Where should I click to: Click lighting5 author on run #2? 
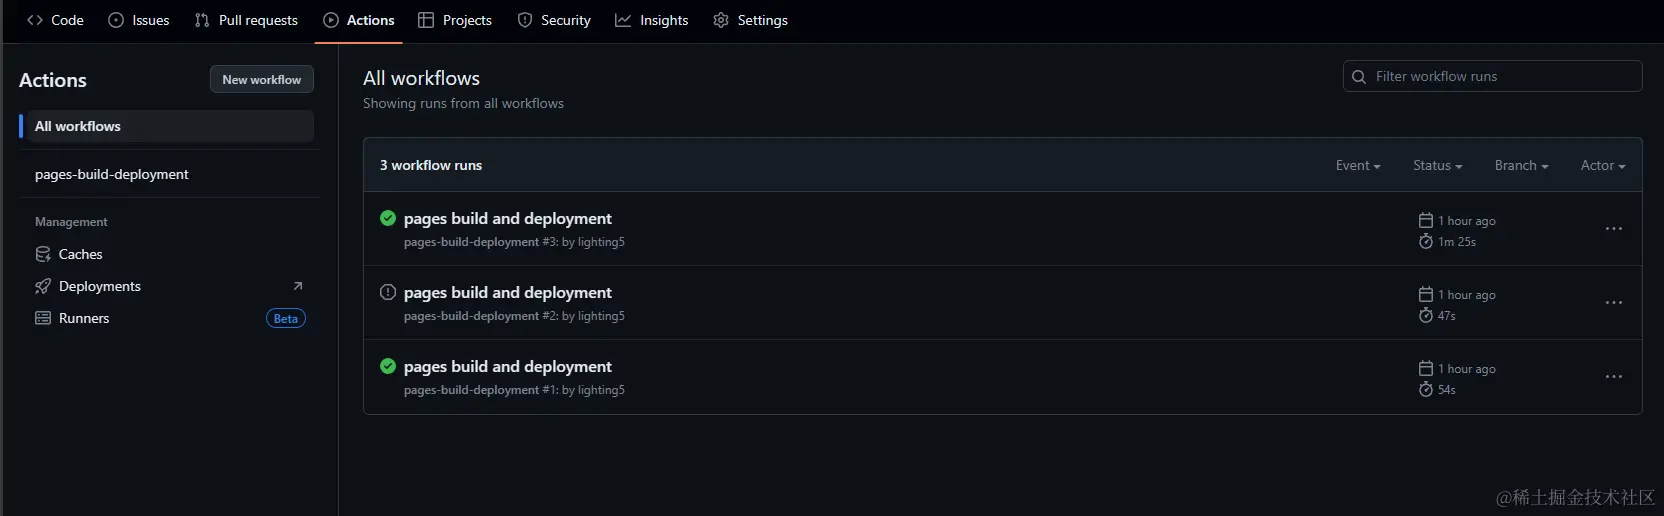[x=601, y=316]
